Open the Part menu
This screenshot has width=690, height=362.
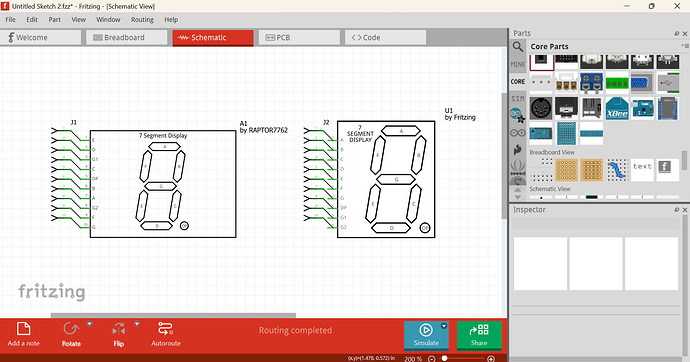coord(55,20)
